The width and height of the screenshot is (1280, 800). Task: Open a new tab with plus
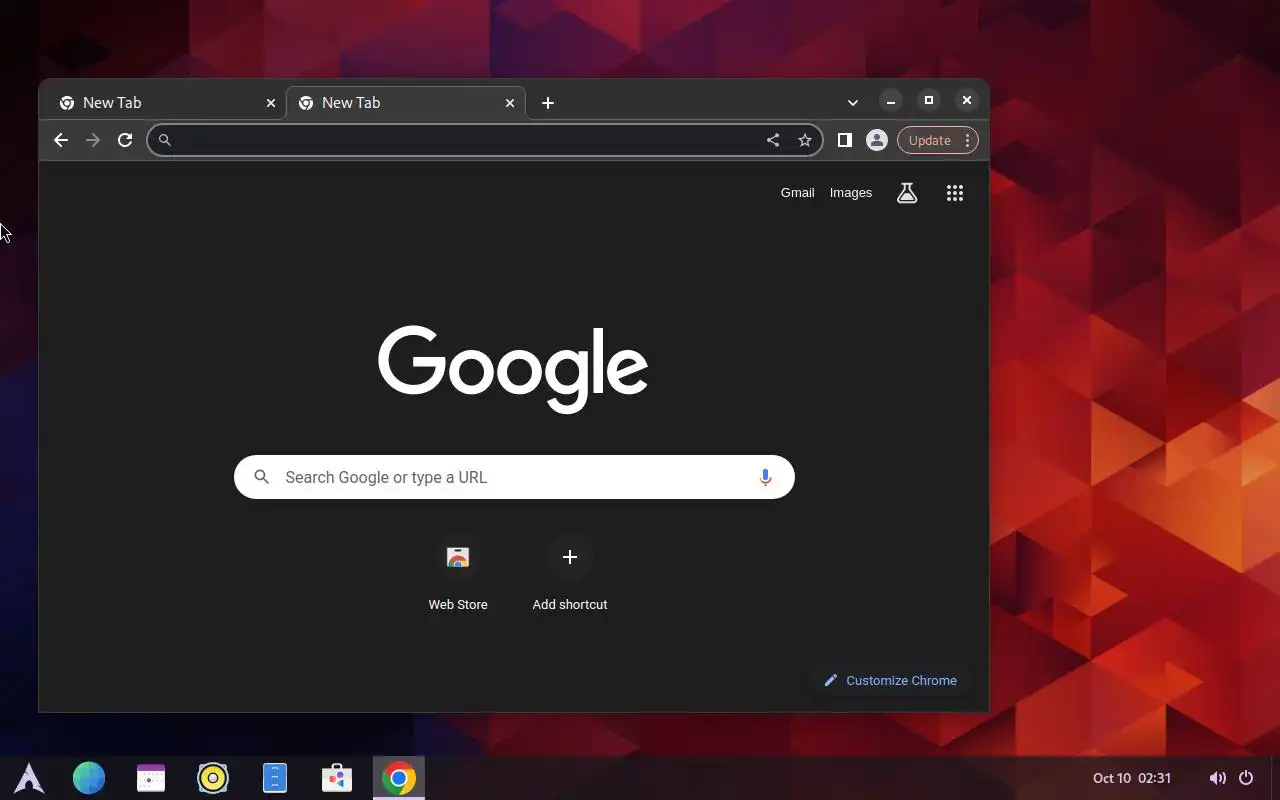point(548,103)
